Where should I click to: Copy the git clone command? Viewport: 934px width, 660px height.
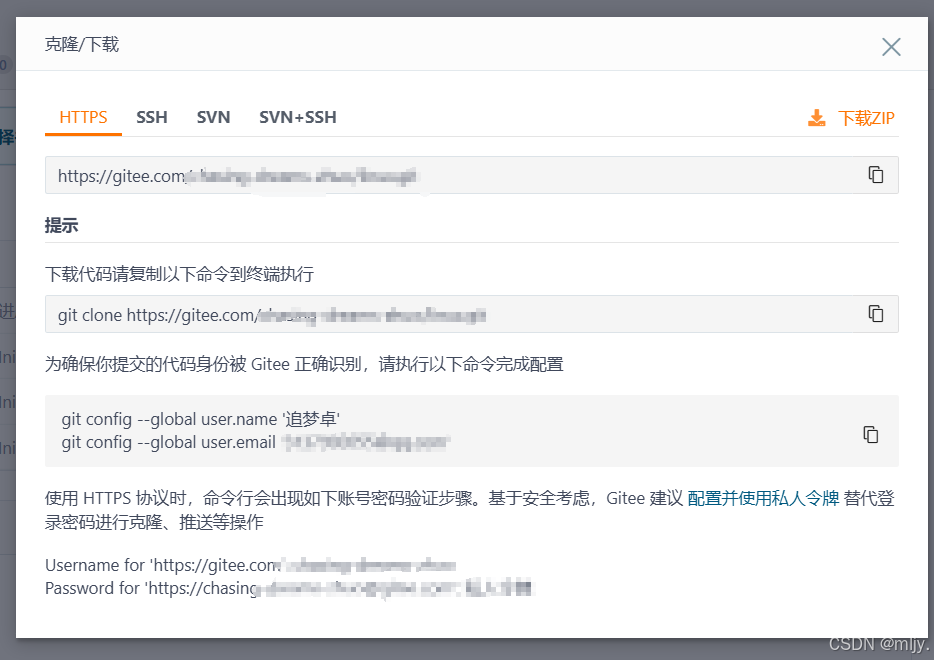click(x=876, y=314)
